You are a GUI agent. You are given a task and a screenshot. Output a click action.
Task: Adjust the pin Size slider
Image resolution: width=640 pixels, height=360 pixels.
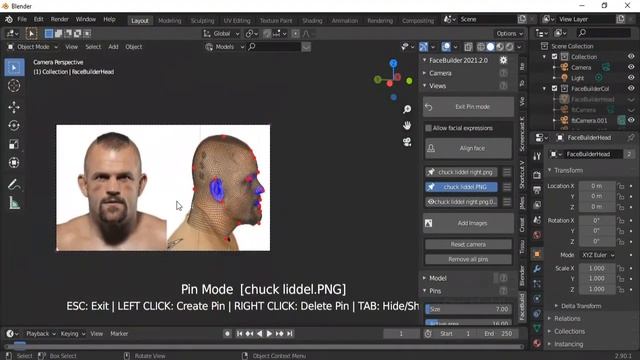[x=468, y=309]
